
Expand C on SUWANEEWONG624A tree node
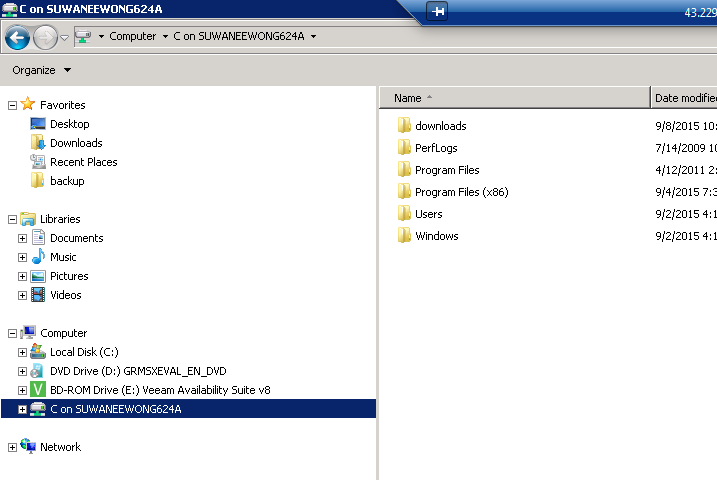pos(22,409)
